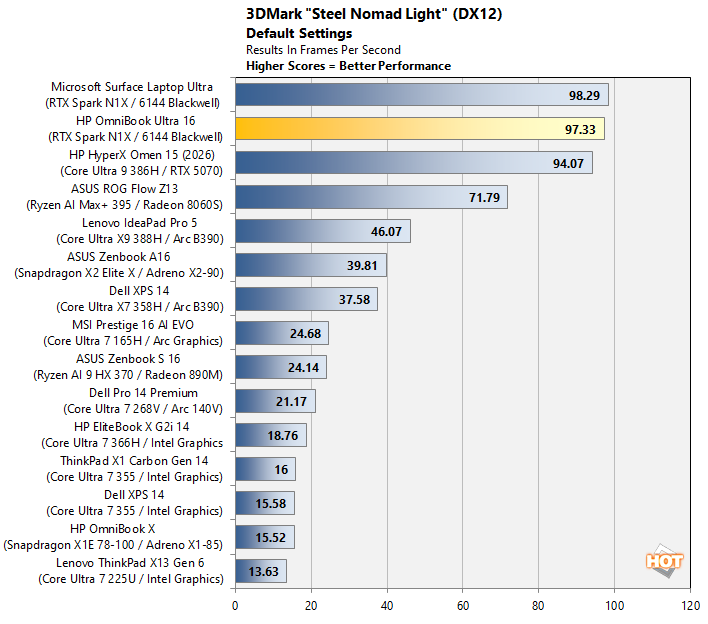Image resolution: width=708 pixels, height=624 pixels.
Task: Click the 'Default Settings' subtitle
Action: tap(299, 33)
